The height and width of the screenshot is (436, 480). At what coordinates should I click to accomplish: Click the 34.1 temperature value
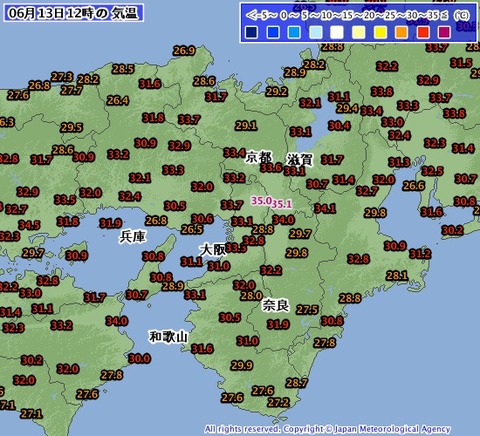325,209
